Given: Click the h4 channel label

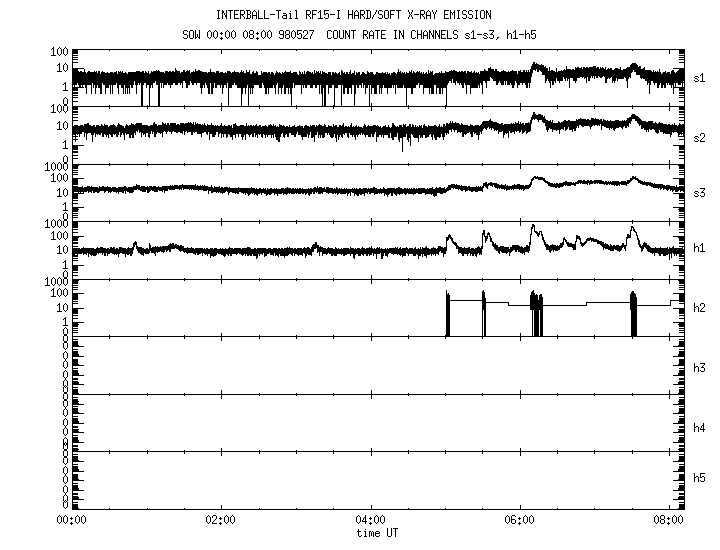Looking at the screenshot, I should 700,427.
